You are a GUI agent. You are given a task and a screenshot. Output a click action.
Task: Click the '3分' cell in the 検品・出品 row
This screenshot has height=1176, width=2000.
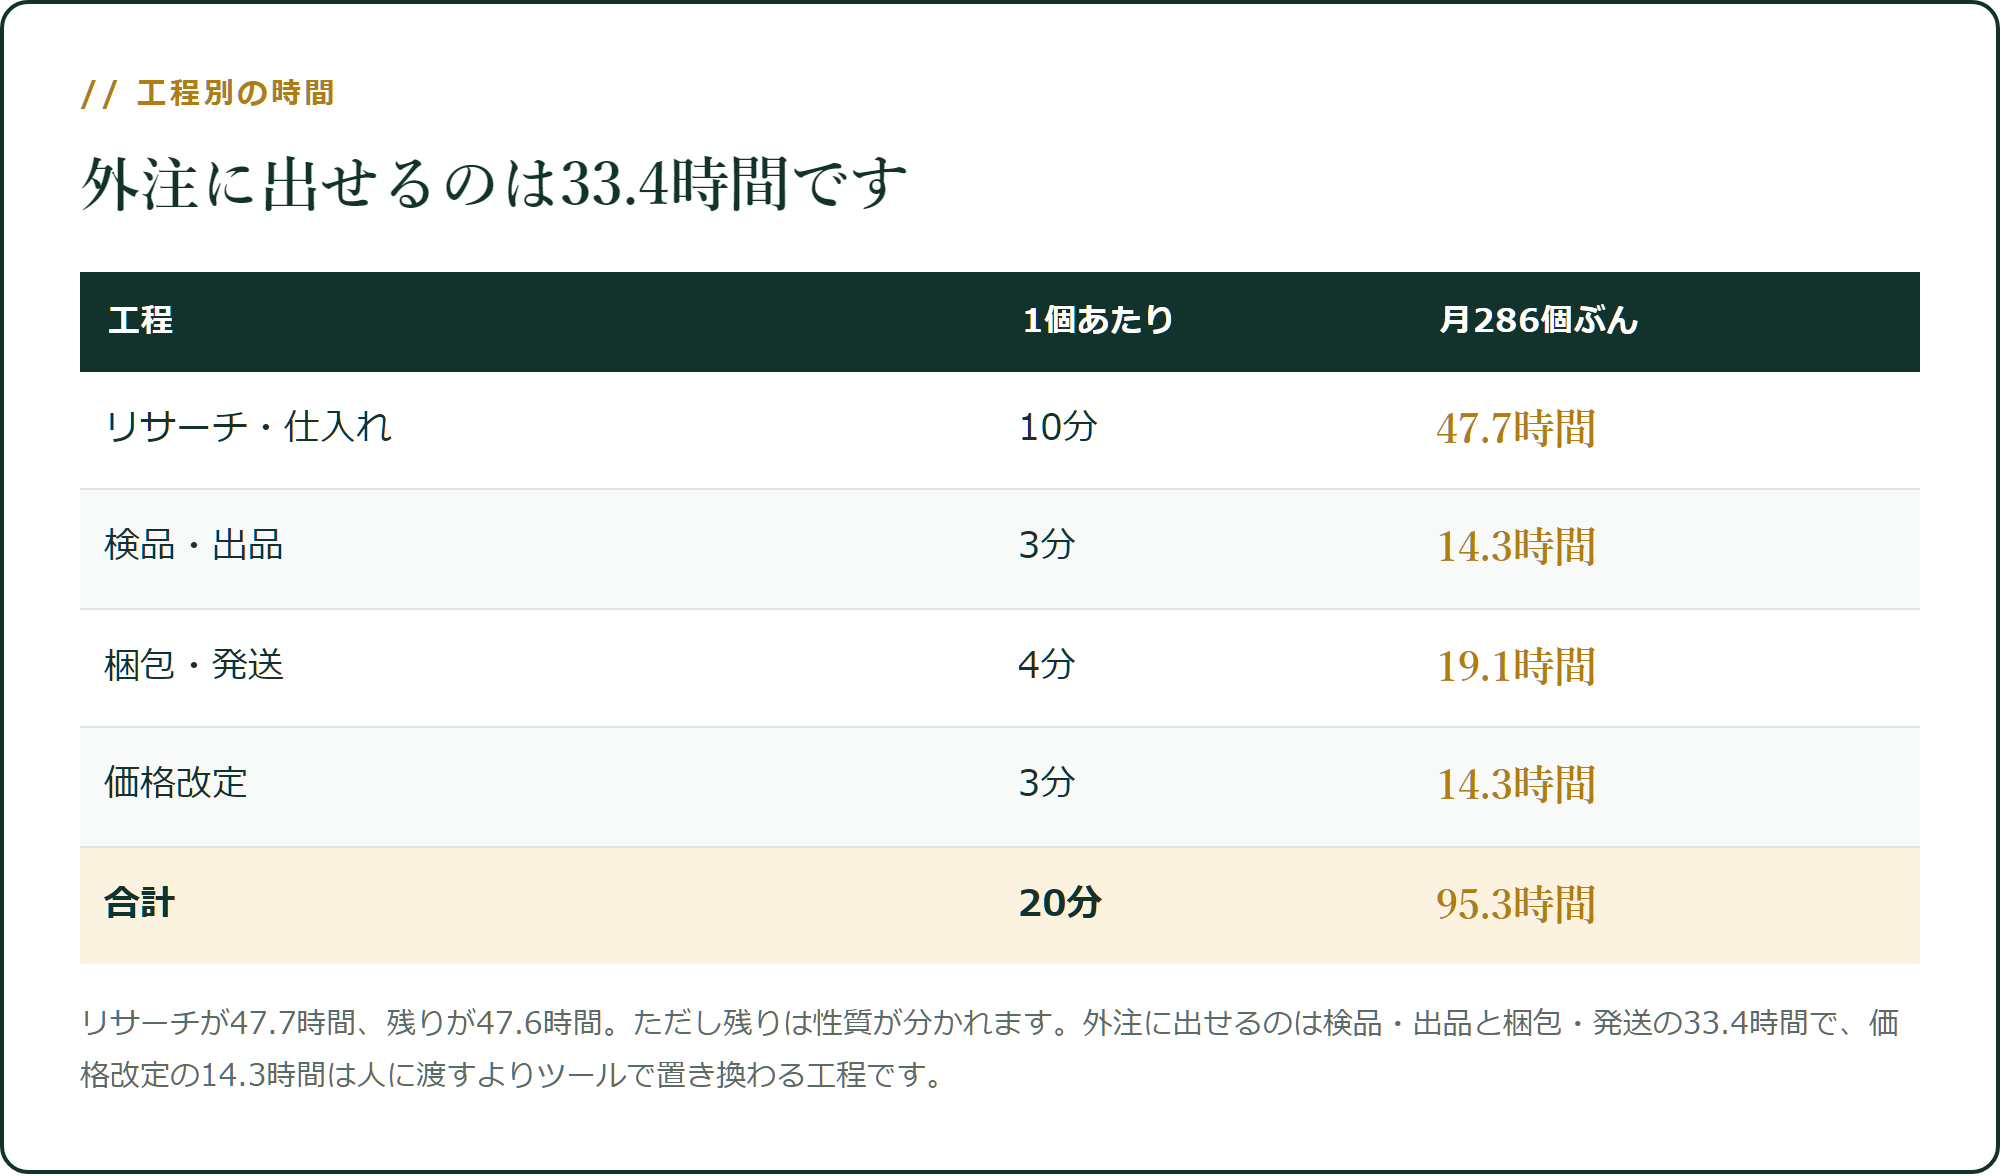tap(1046, 546)
